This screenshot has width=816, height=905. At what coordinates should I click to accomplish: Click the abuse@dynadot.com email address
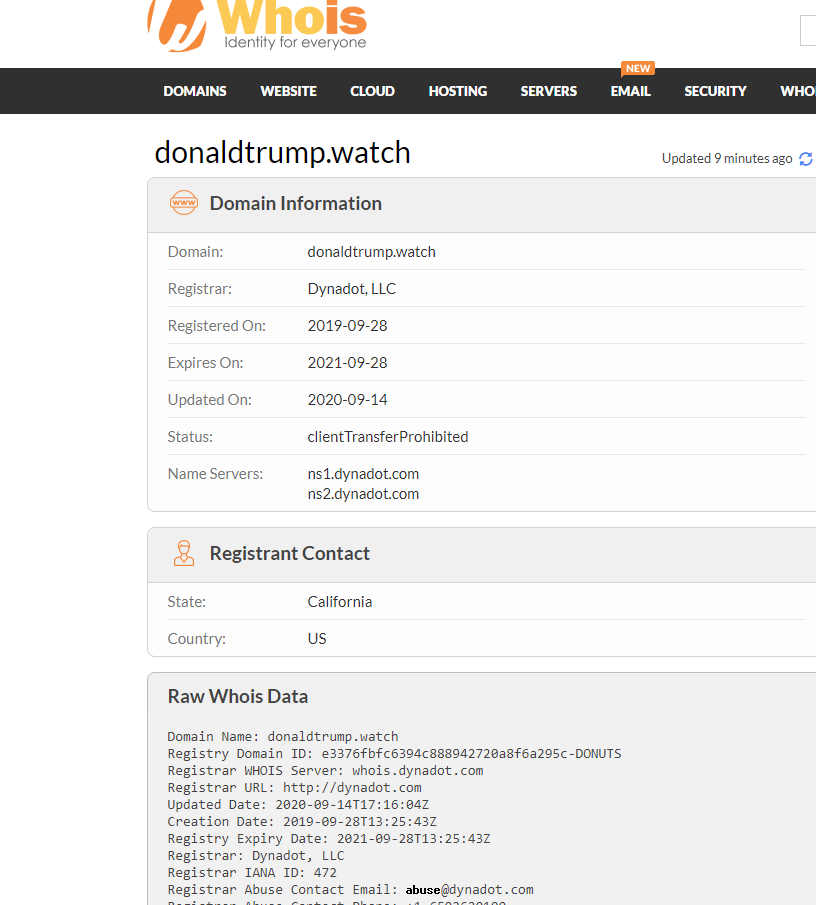[x=469, y=889]
